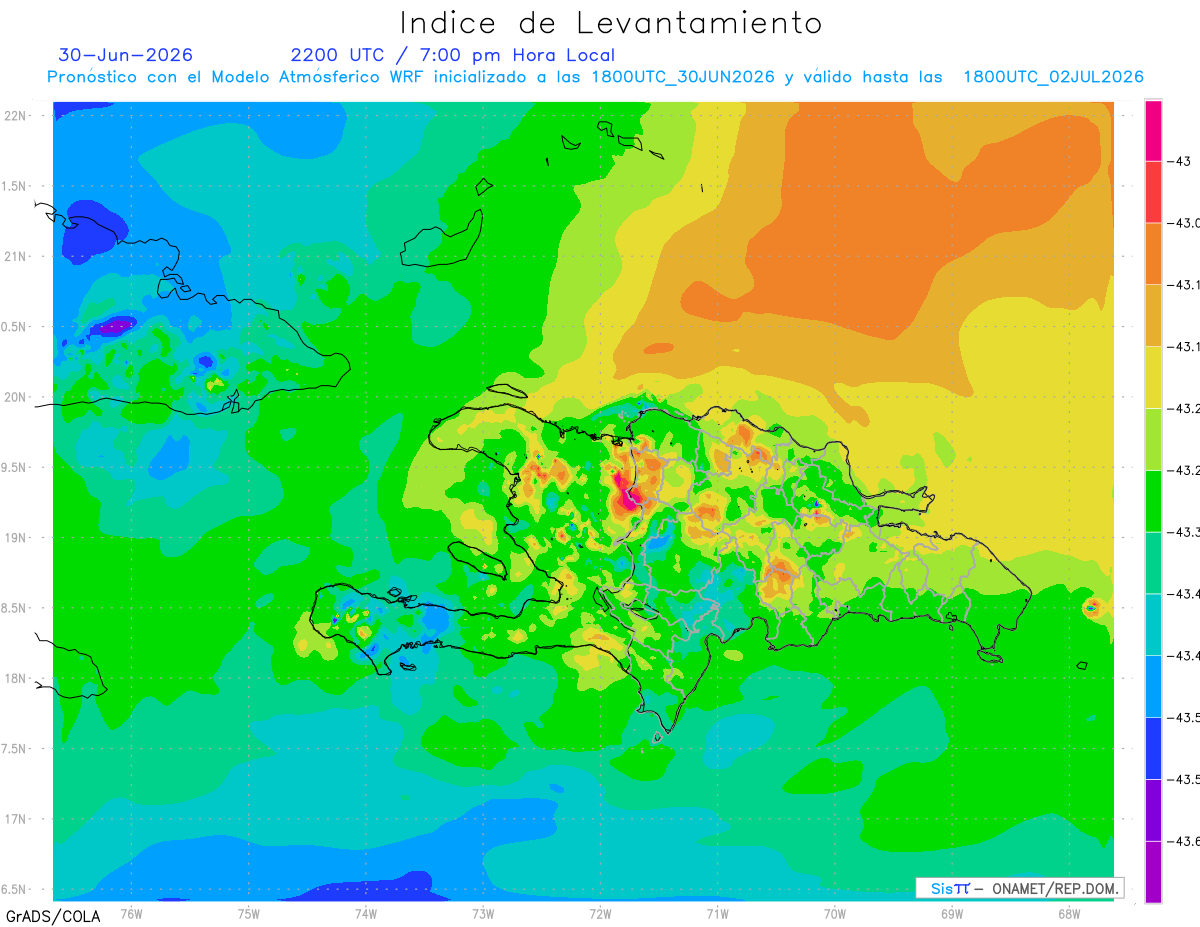Image resolution: width=1200 pixels, height=927 pixels.
Task: Click the '-43.6' legend value
Action: [1185, 841]
